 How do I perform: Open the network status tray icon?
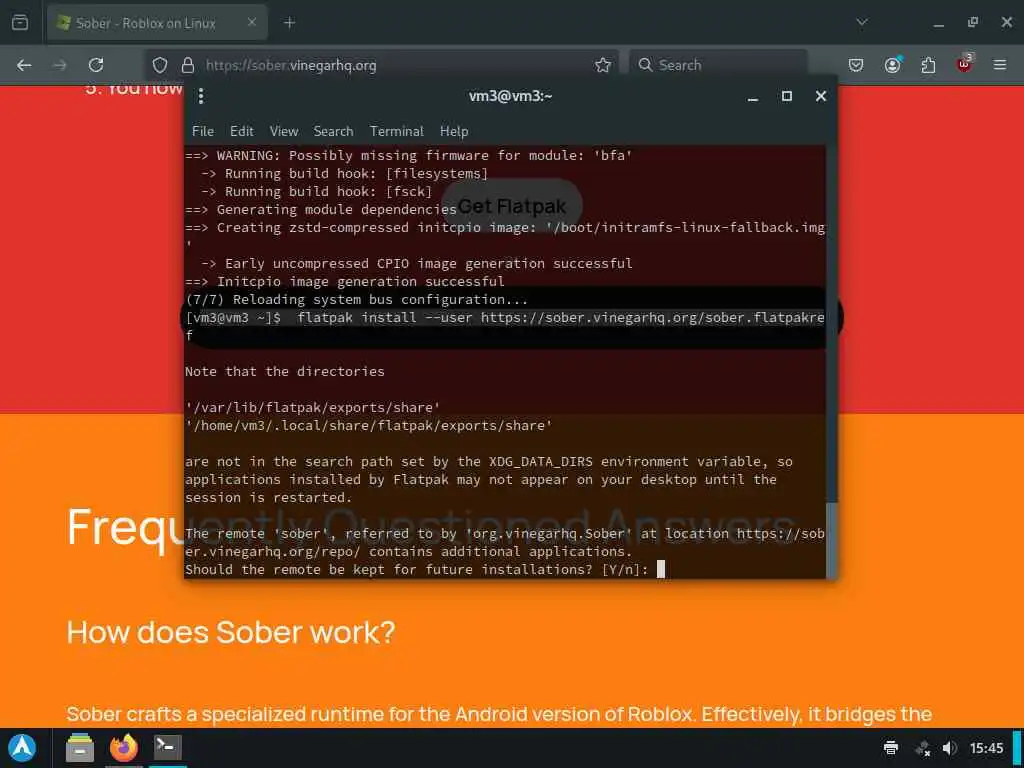pos(923,748)
